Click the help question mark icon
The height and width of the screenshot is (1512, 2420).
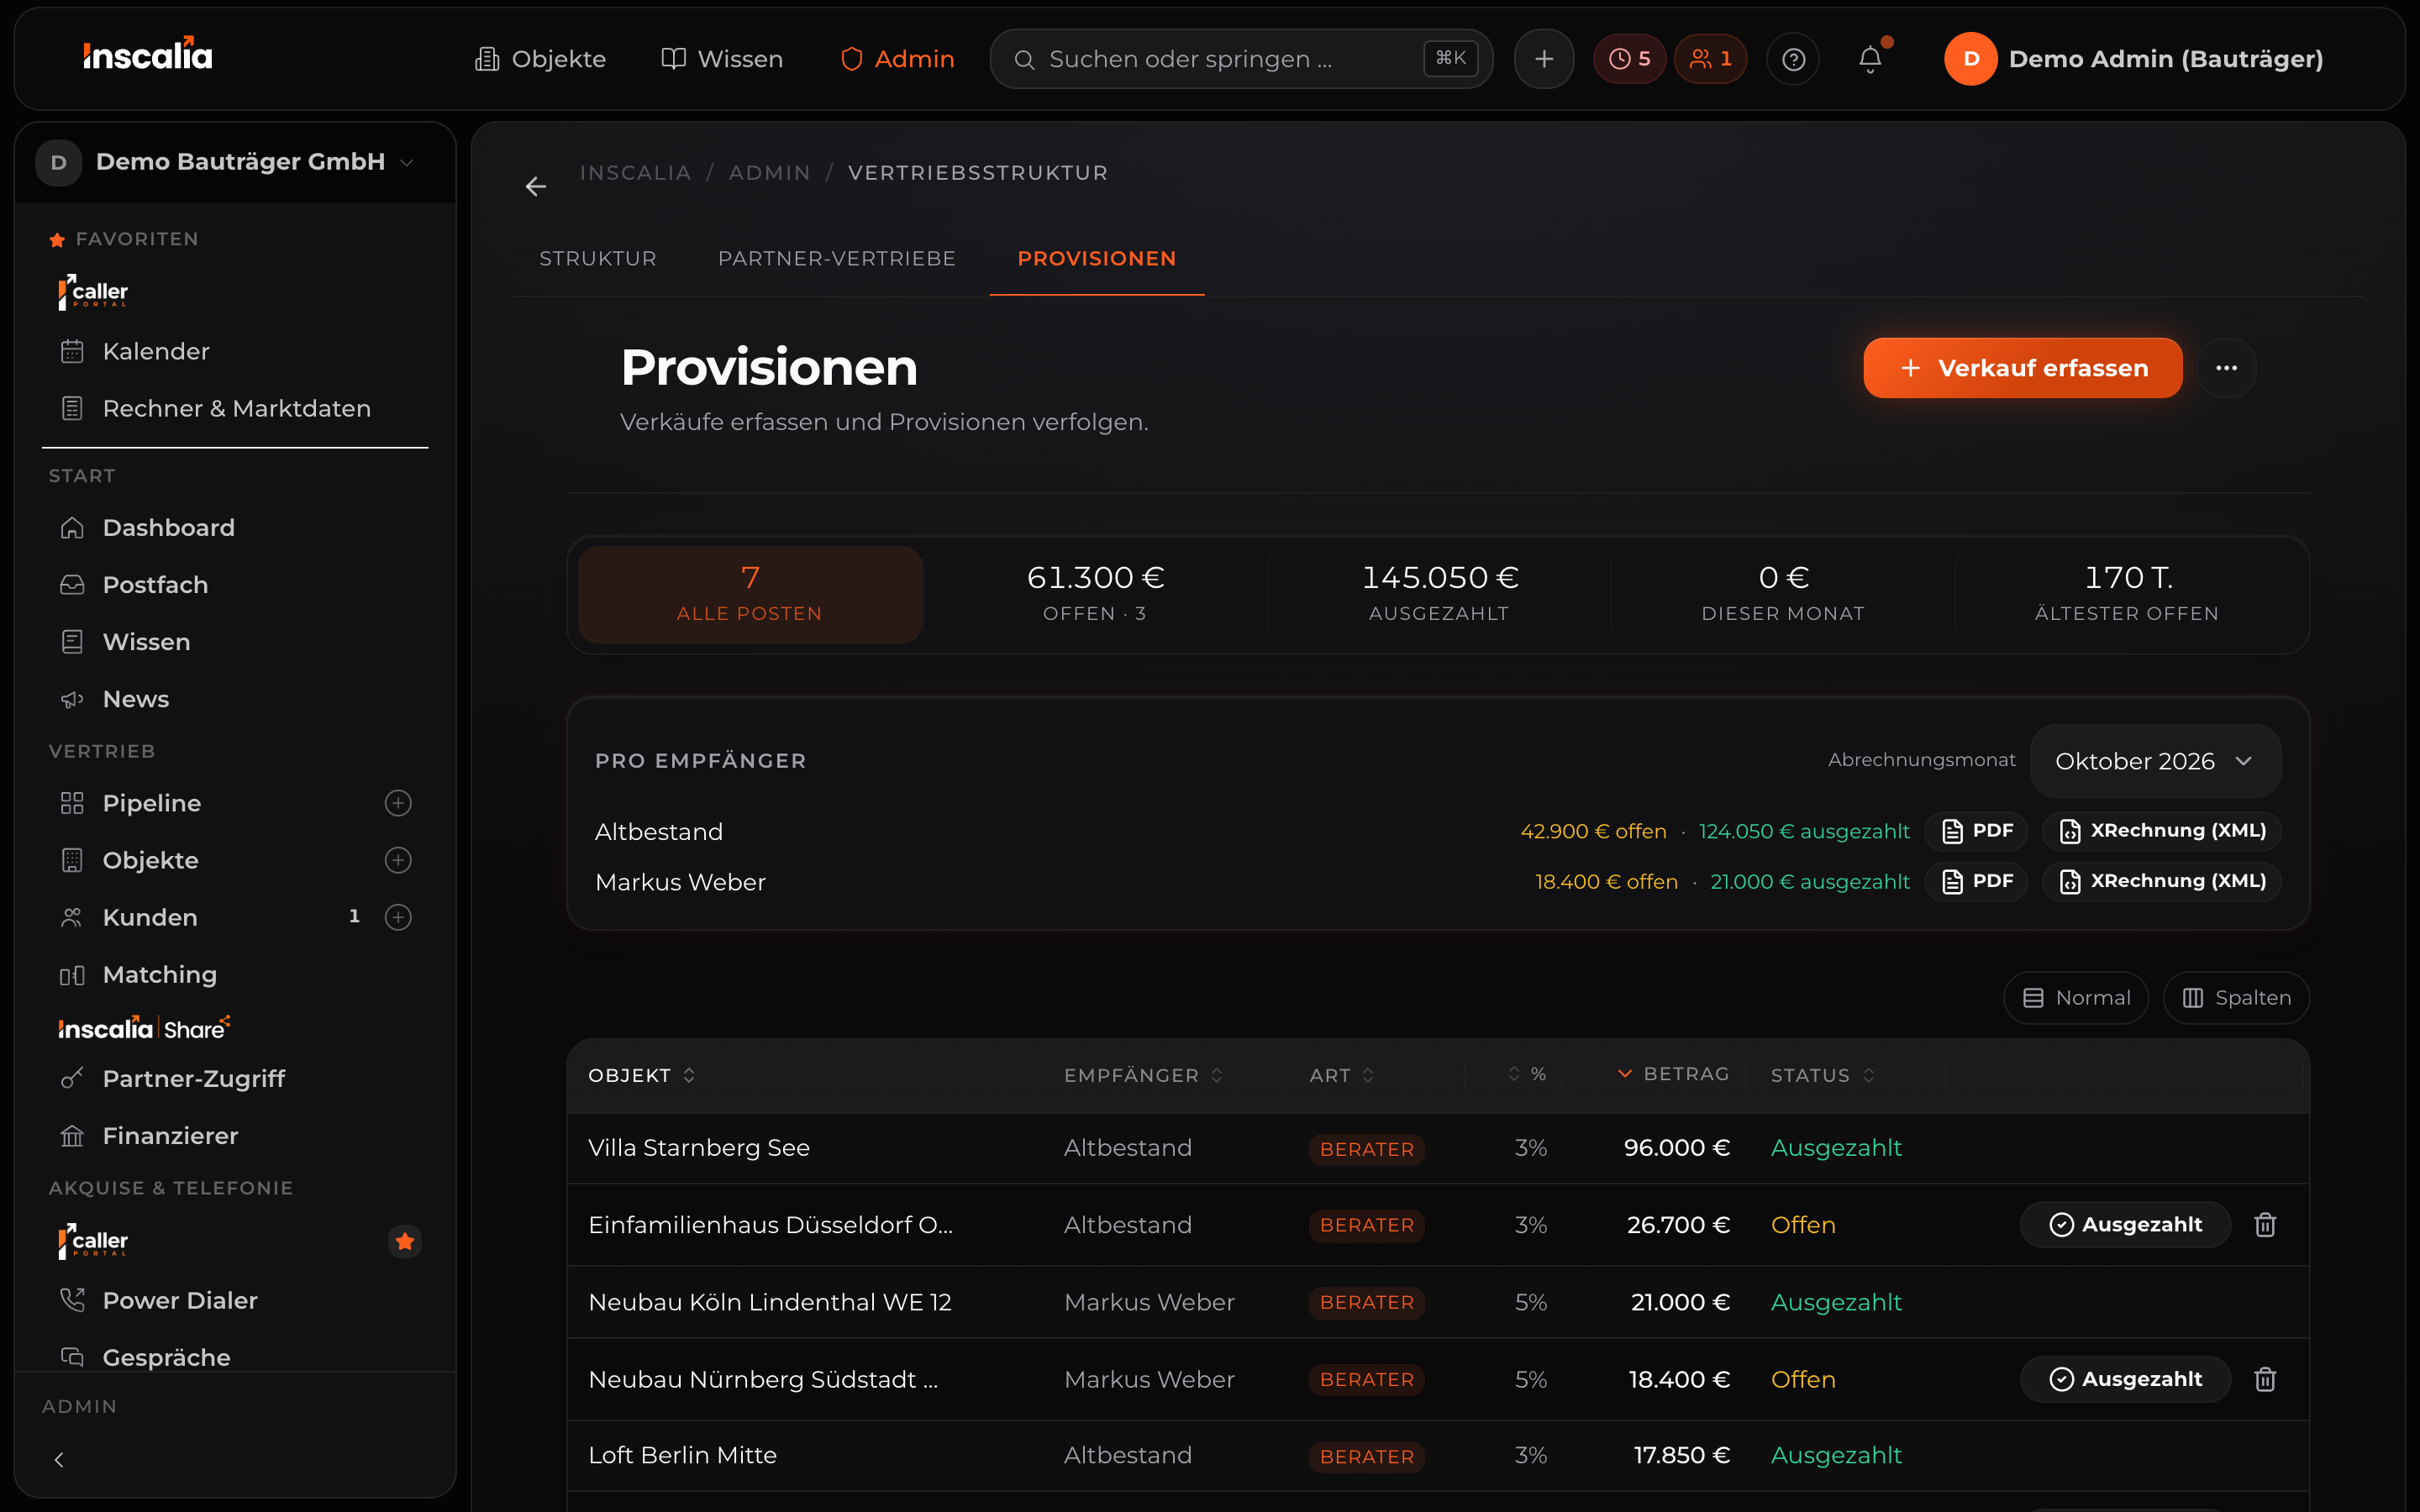[x=1793, y=59]
